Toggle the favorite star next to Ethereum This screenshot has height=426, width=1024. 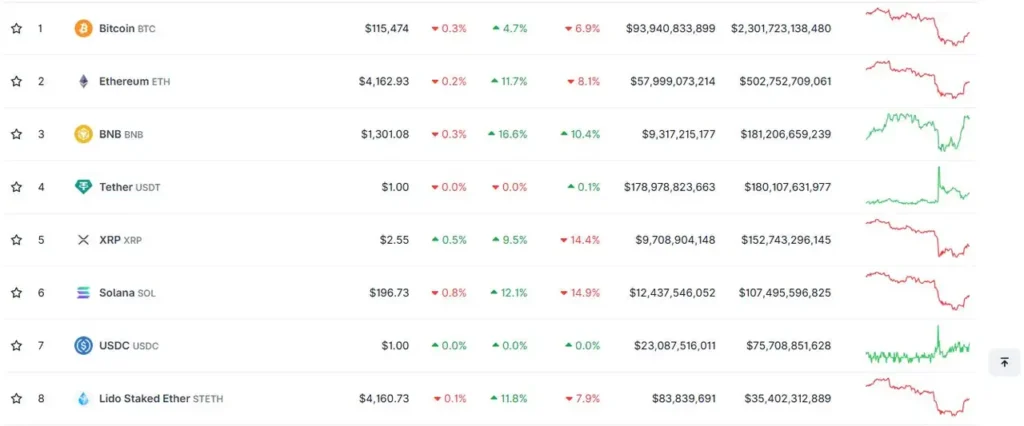click(x=16, y=81)
